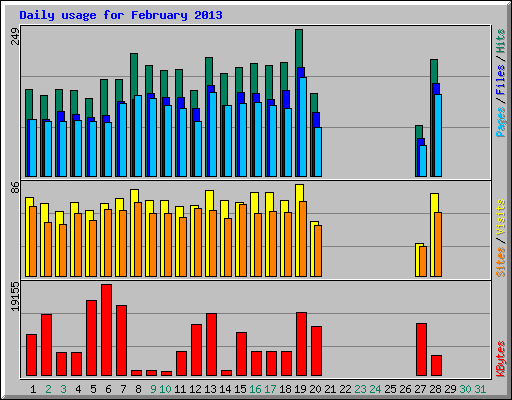Click the cyan Pages bar for day 27
Viewport: 512px width, 400px height.
coord(423,161)
